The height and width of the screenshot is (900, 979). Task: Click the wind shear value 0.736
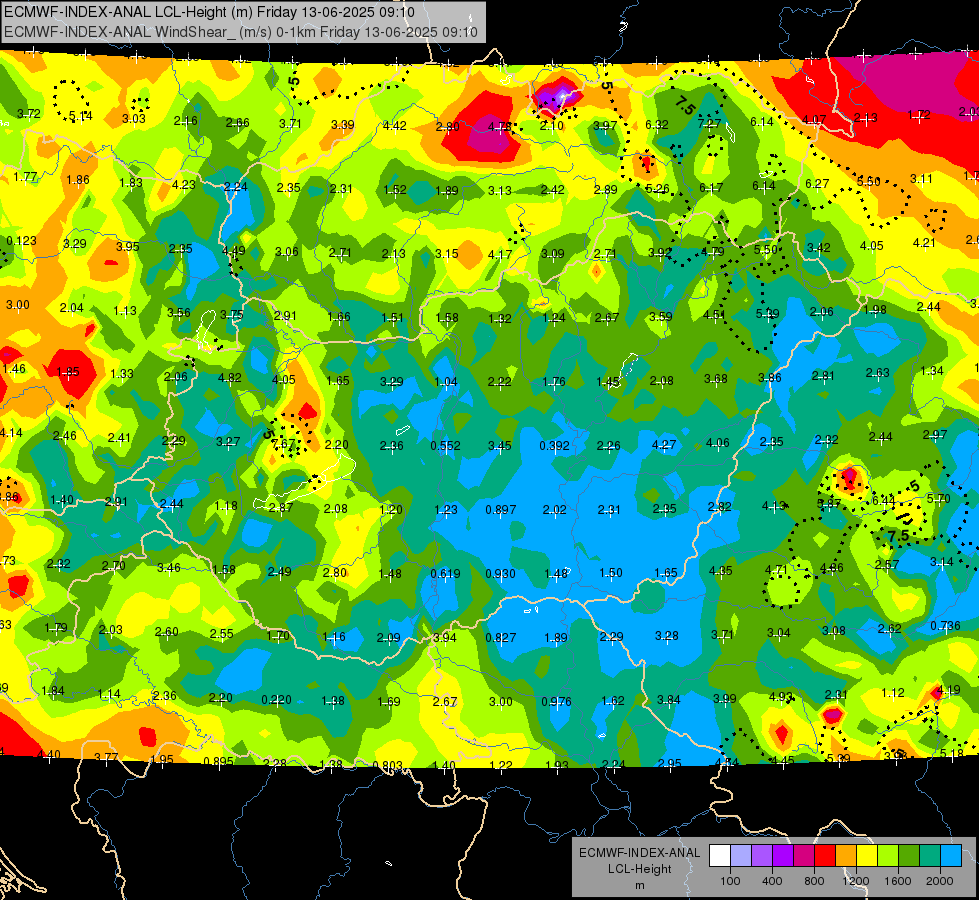click(x=945, y=626)
